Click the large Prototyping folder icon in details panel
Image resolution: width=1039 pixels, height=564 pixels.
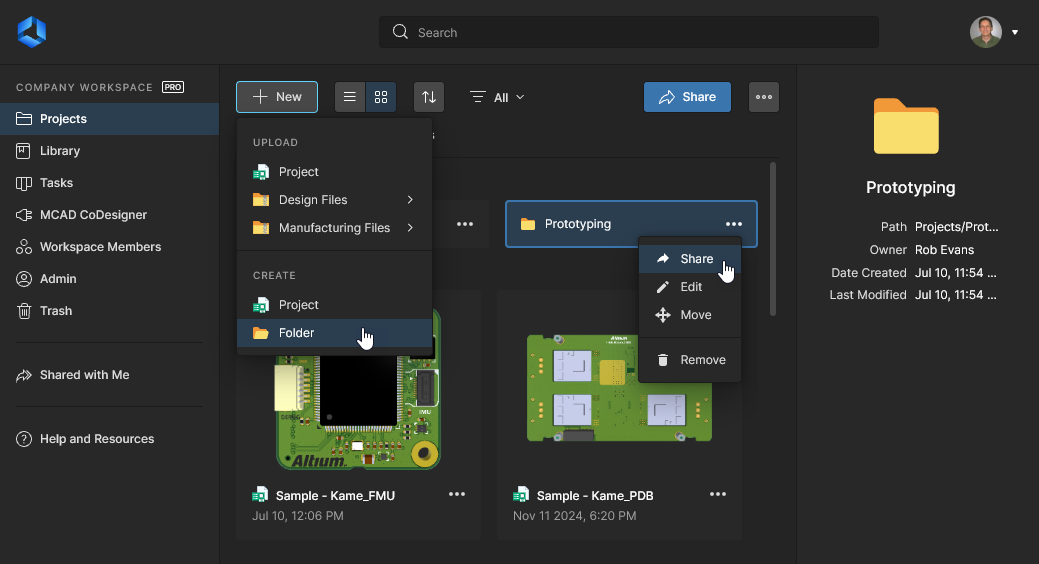906,126
